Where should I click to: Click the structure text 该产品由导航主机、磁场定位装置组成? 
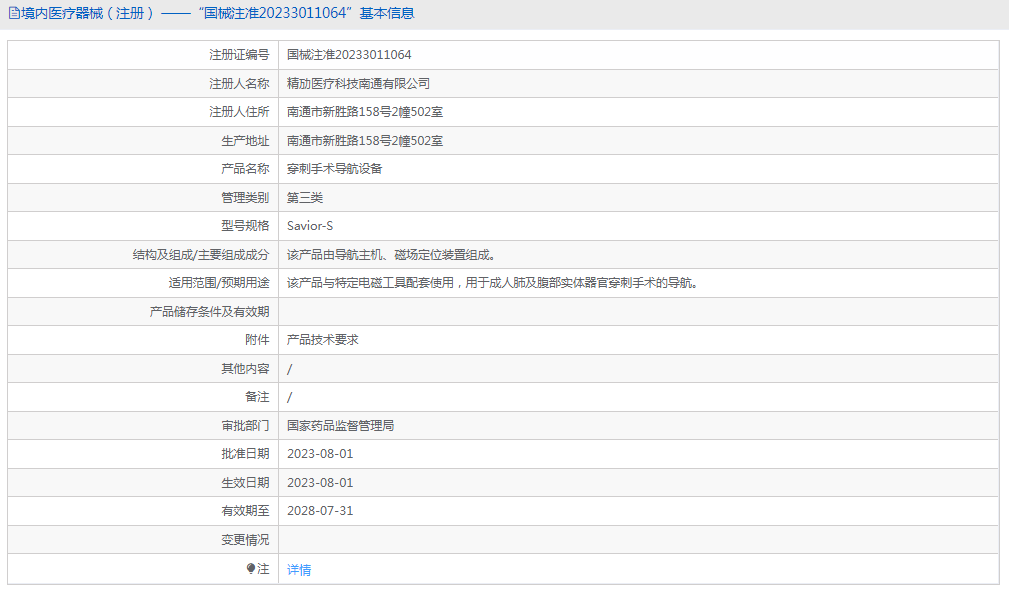391,255
